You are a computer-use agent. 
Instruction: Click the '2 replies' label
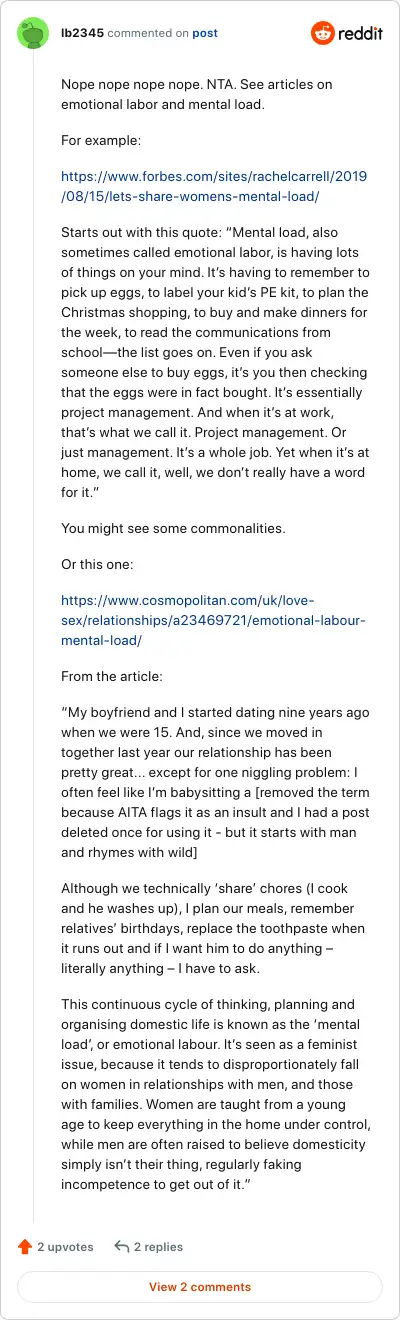(160, 1247)
